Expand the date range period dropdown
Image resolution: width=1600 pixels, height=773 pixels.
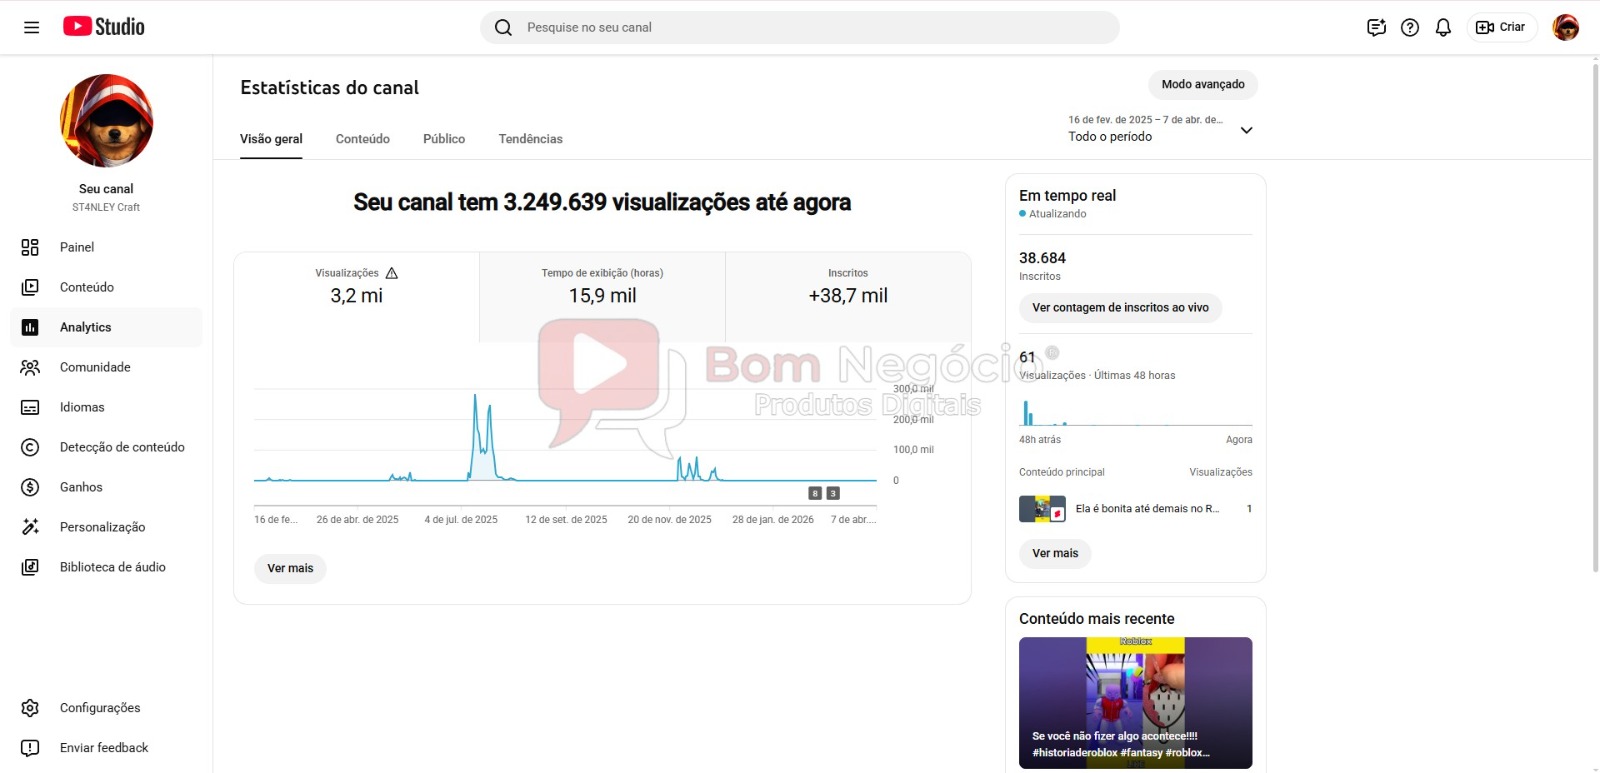1246,130
